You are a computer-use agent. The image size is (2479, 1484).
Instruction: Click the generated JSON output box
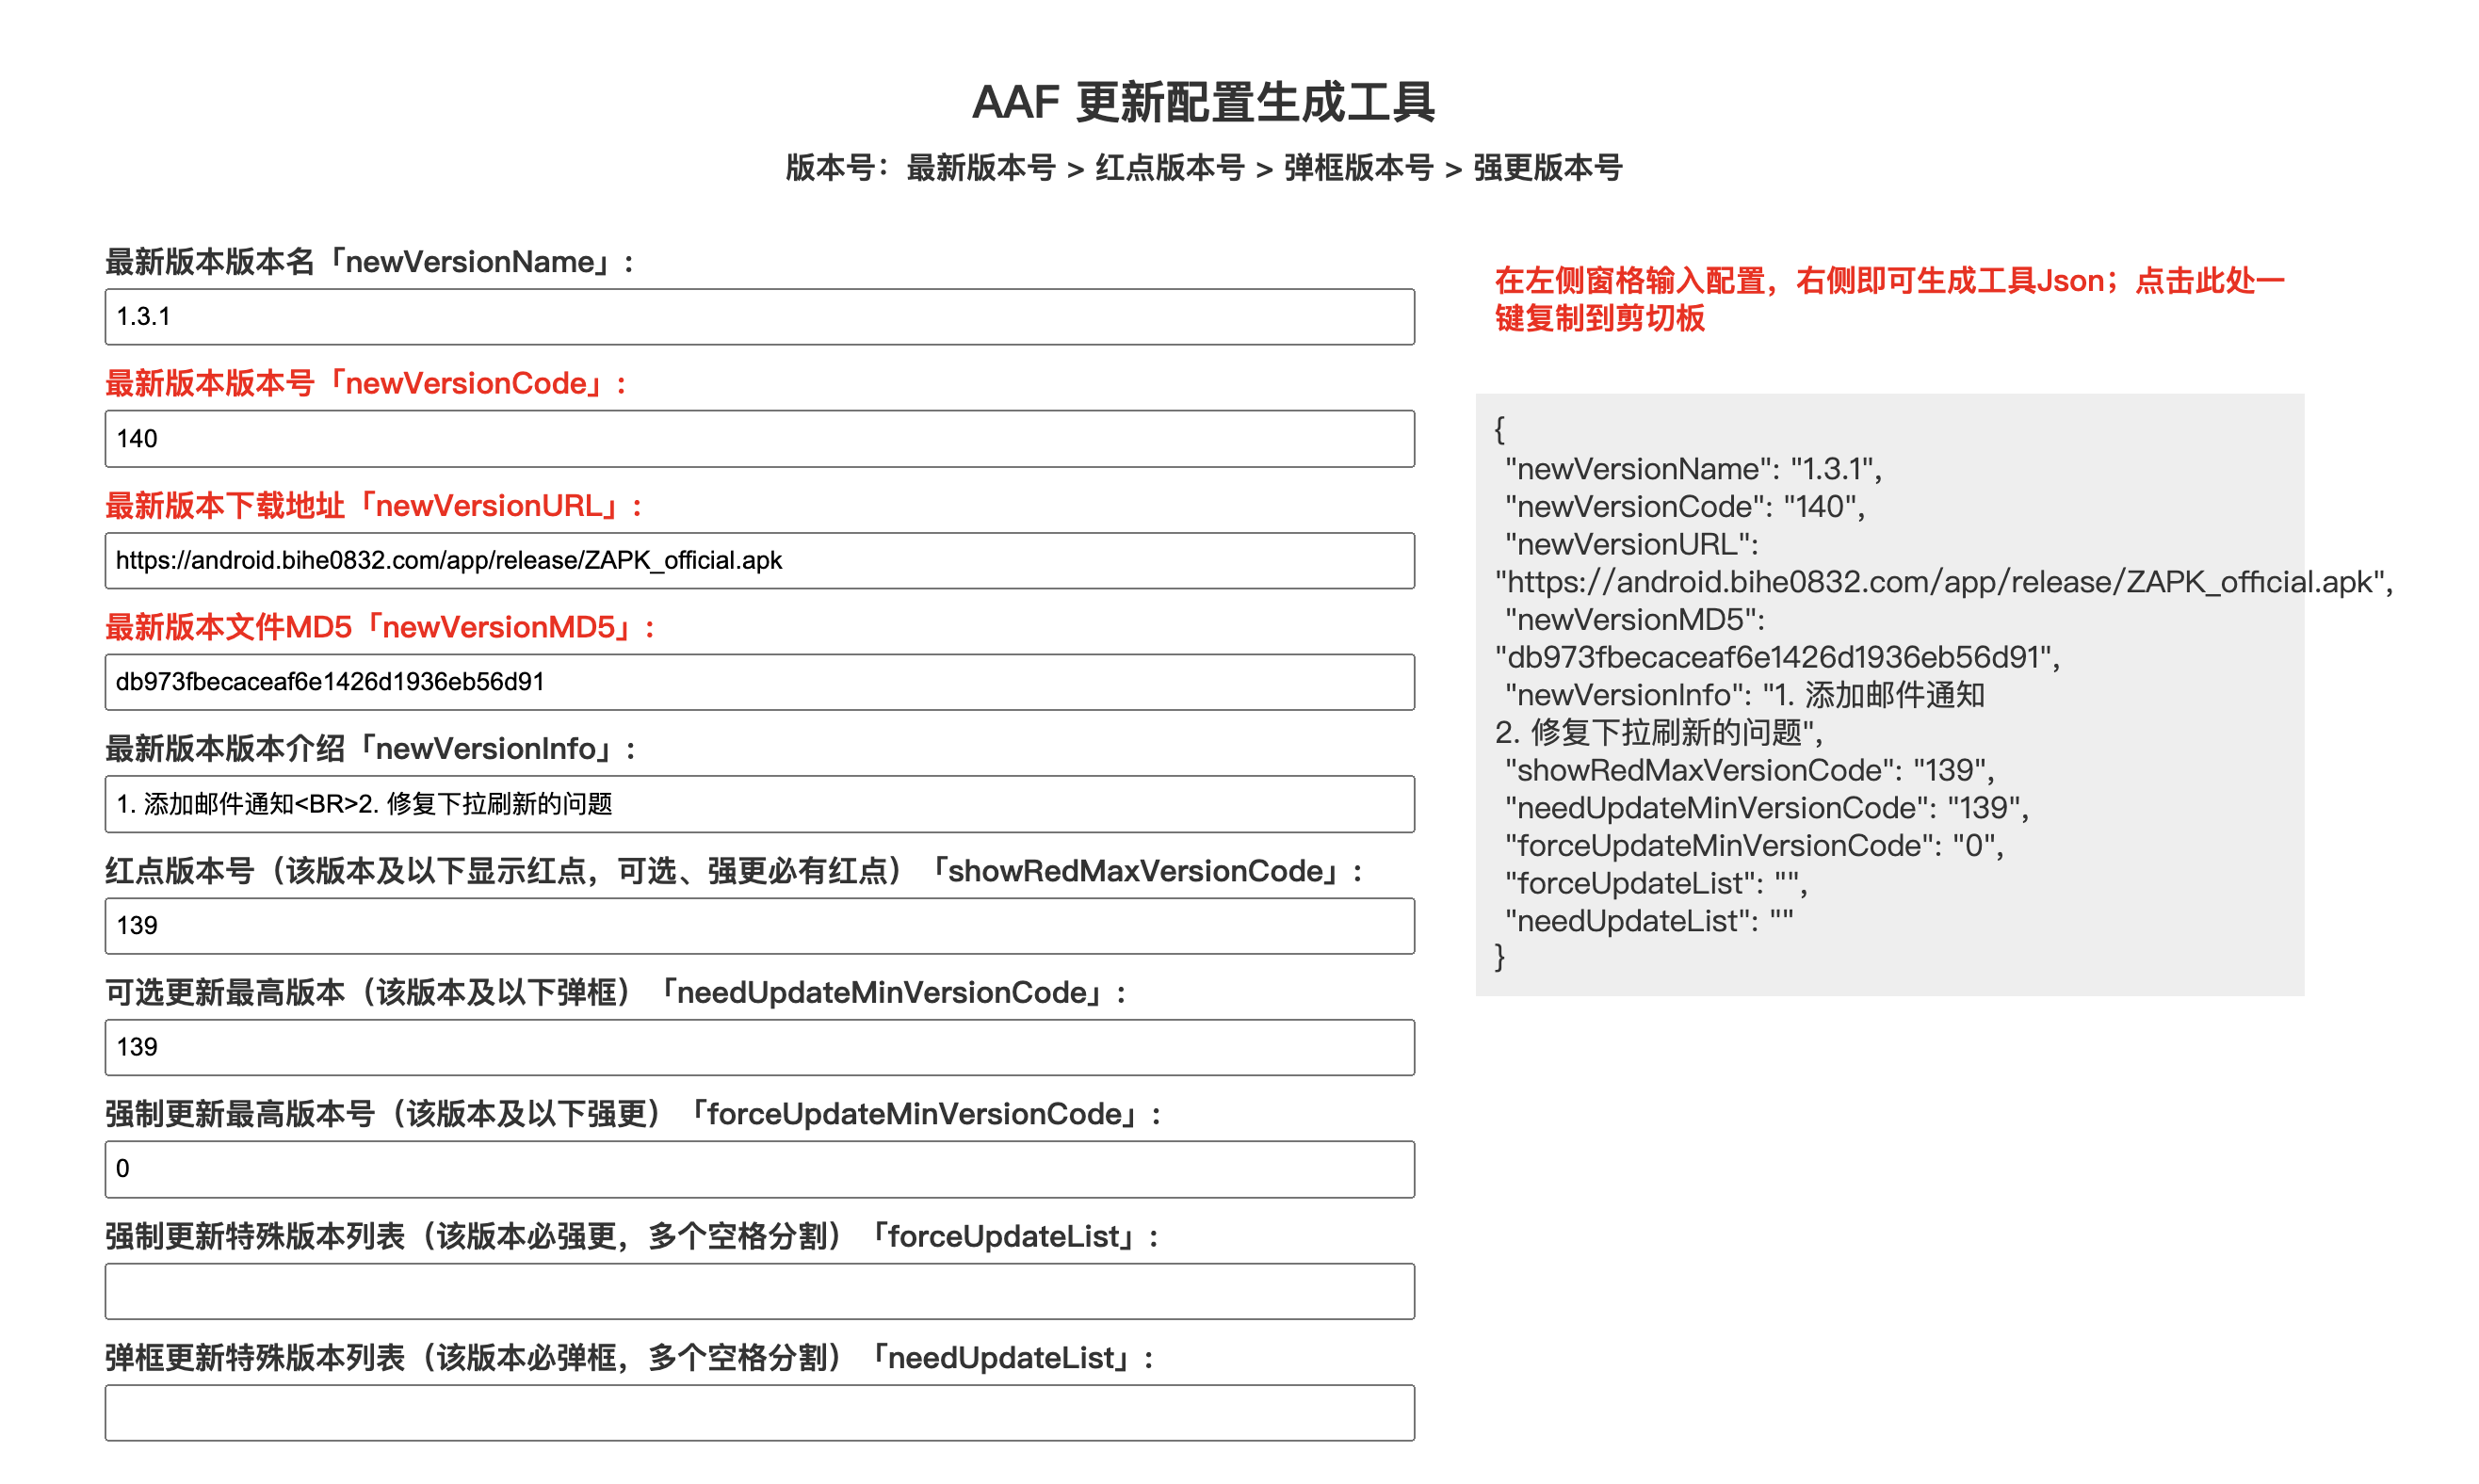point(1888,694)
